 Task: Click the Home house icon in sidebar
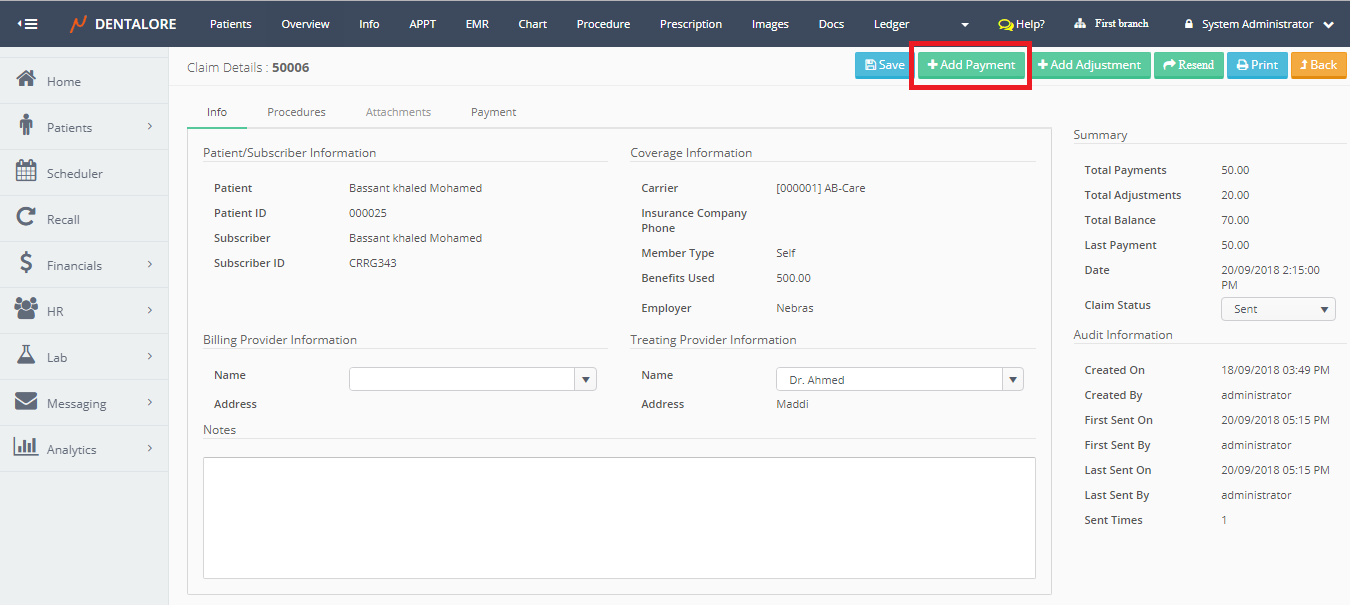(27, 80)
